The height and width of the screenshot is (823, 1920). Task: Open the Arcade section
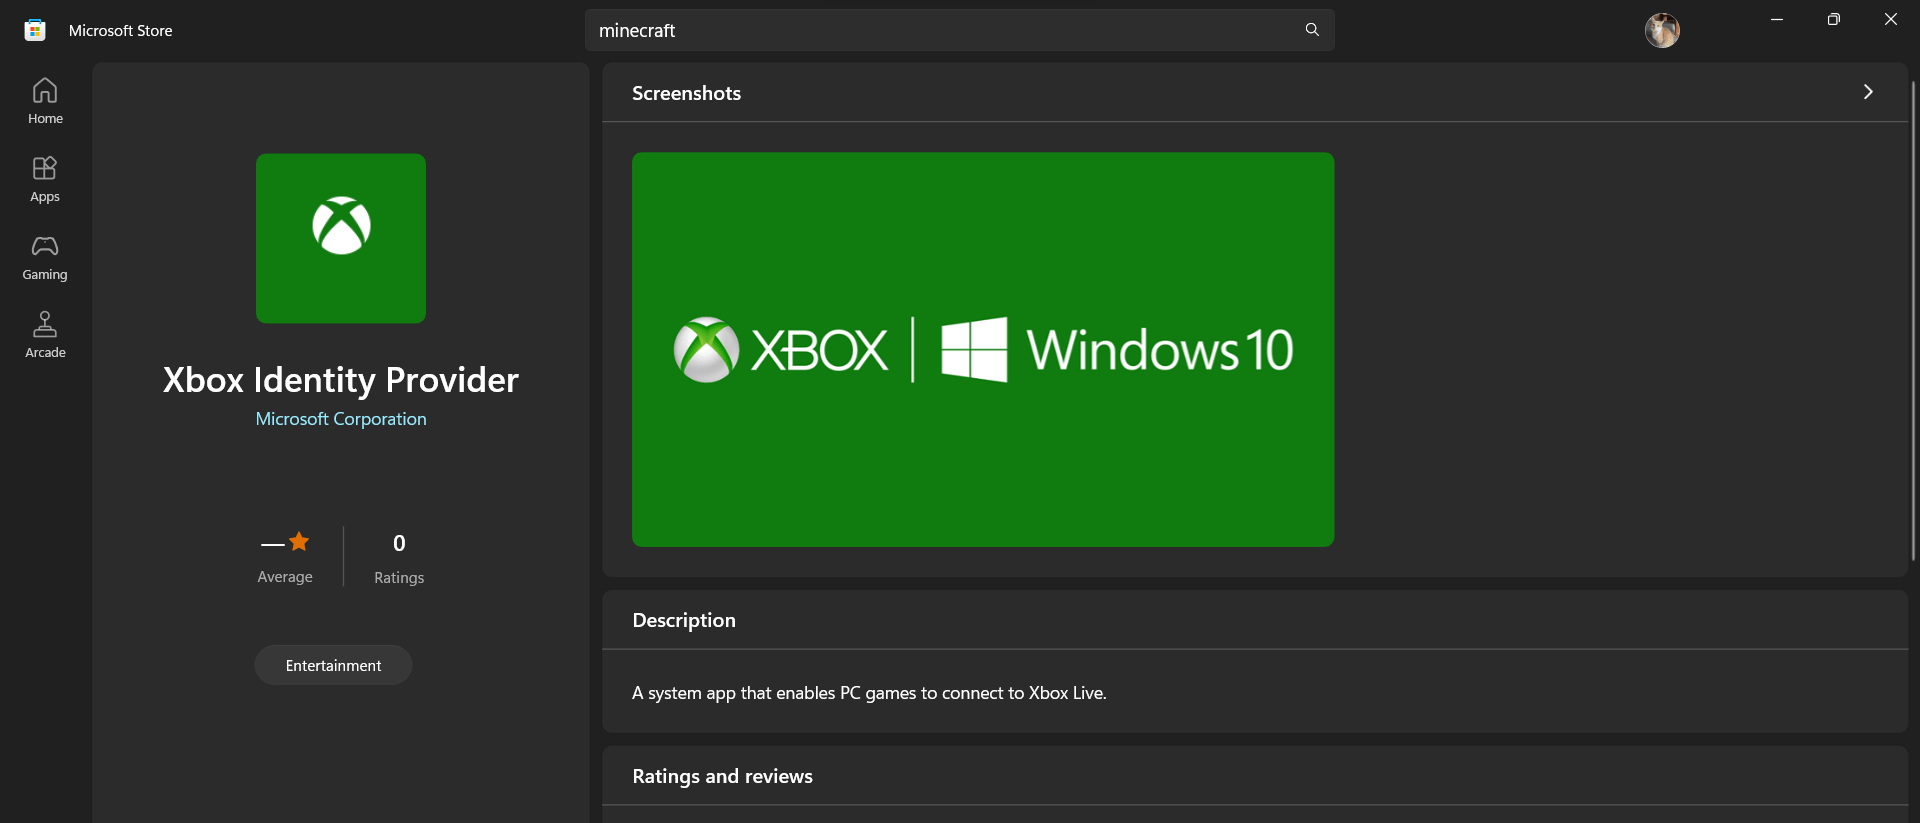45,335
